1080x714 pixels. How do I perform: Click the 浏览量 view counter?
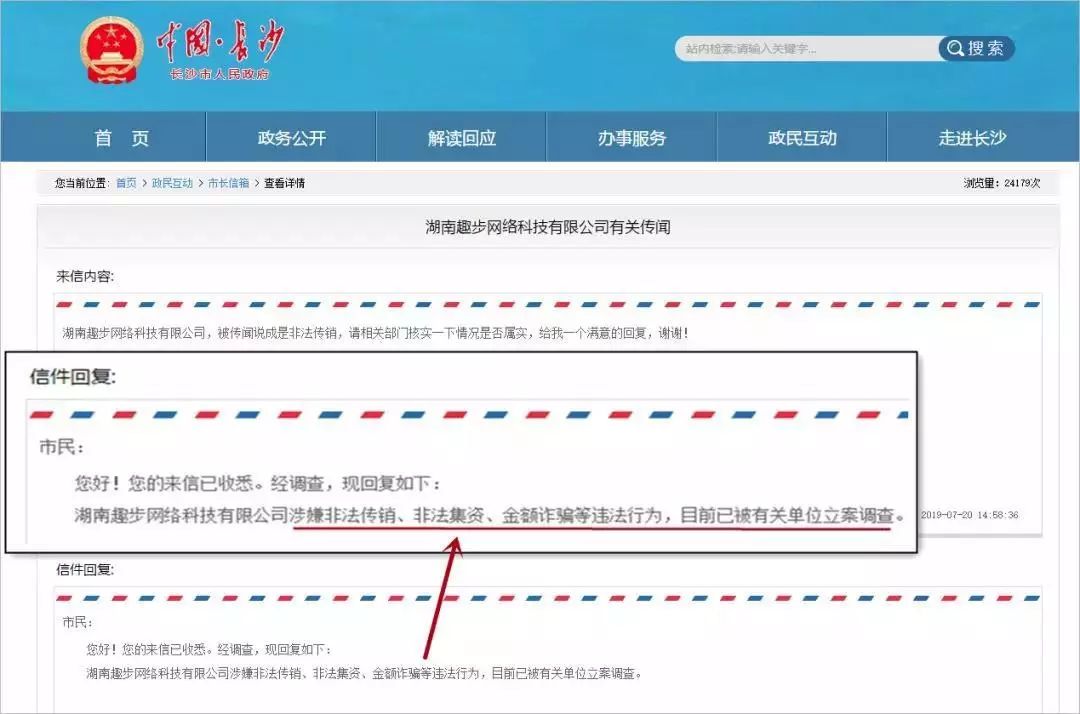click(1001, 183)
